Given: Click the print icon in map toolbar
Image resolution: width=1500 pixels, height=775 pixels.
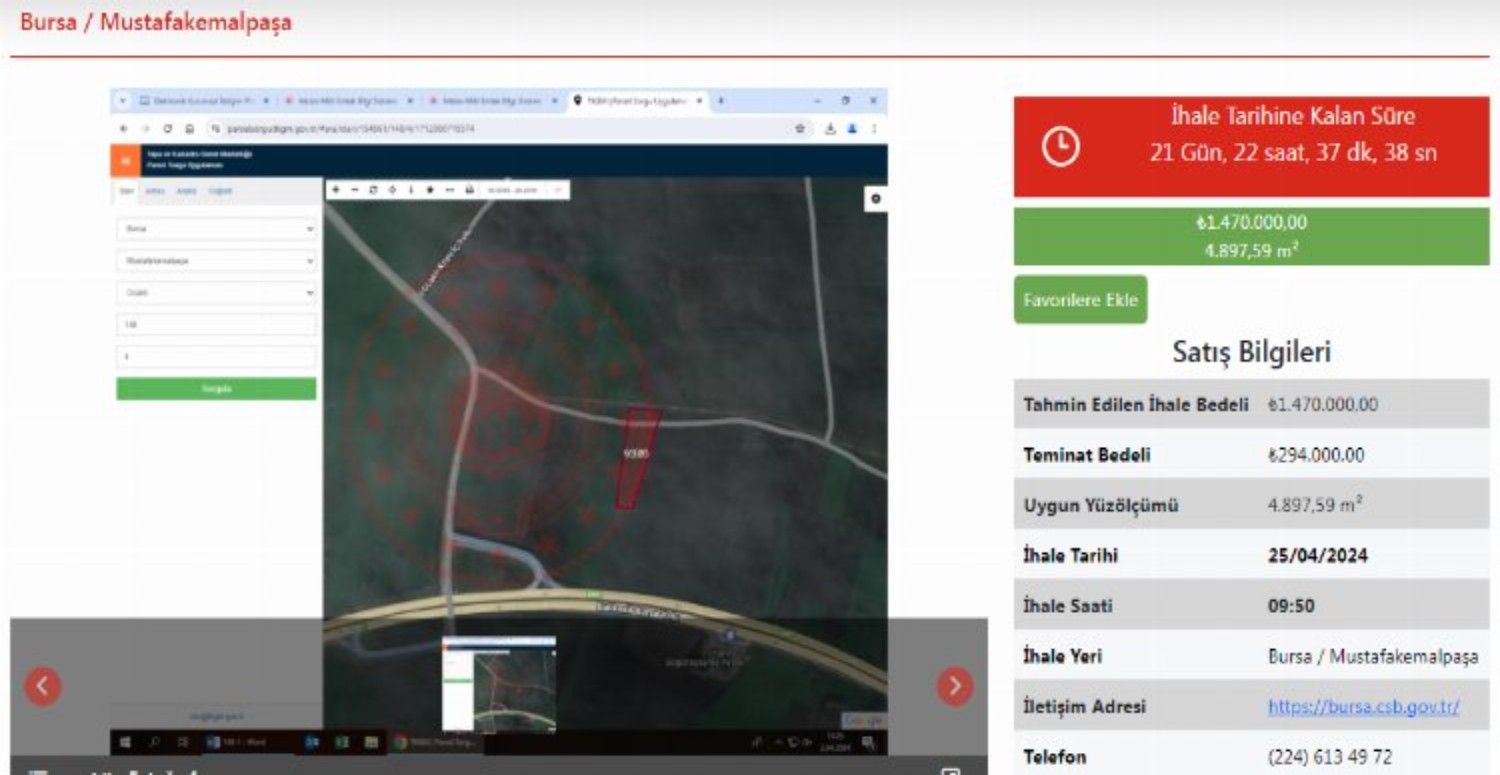Looking at the screenshot, I should tap(469, 189).
